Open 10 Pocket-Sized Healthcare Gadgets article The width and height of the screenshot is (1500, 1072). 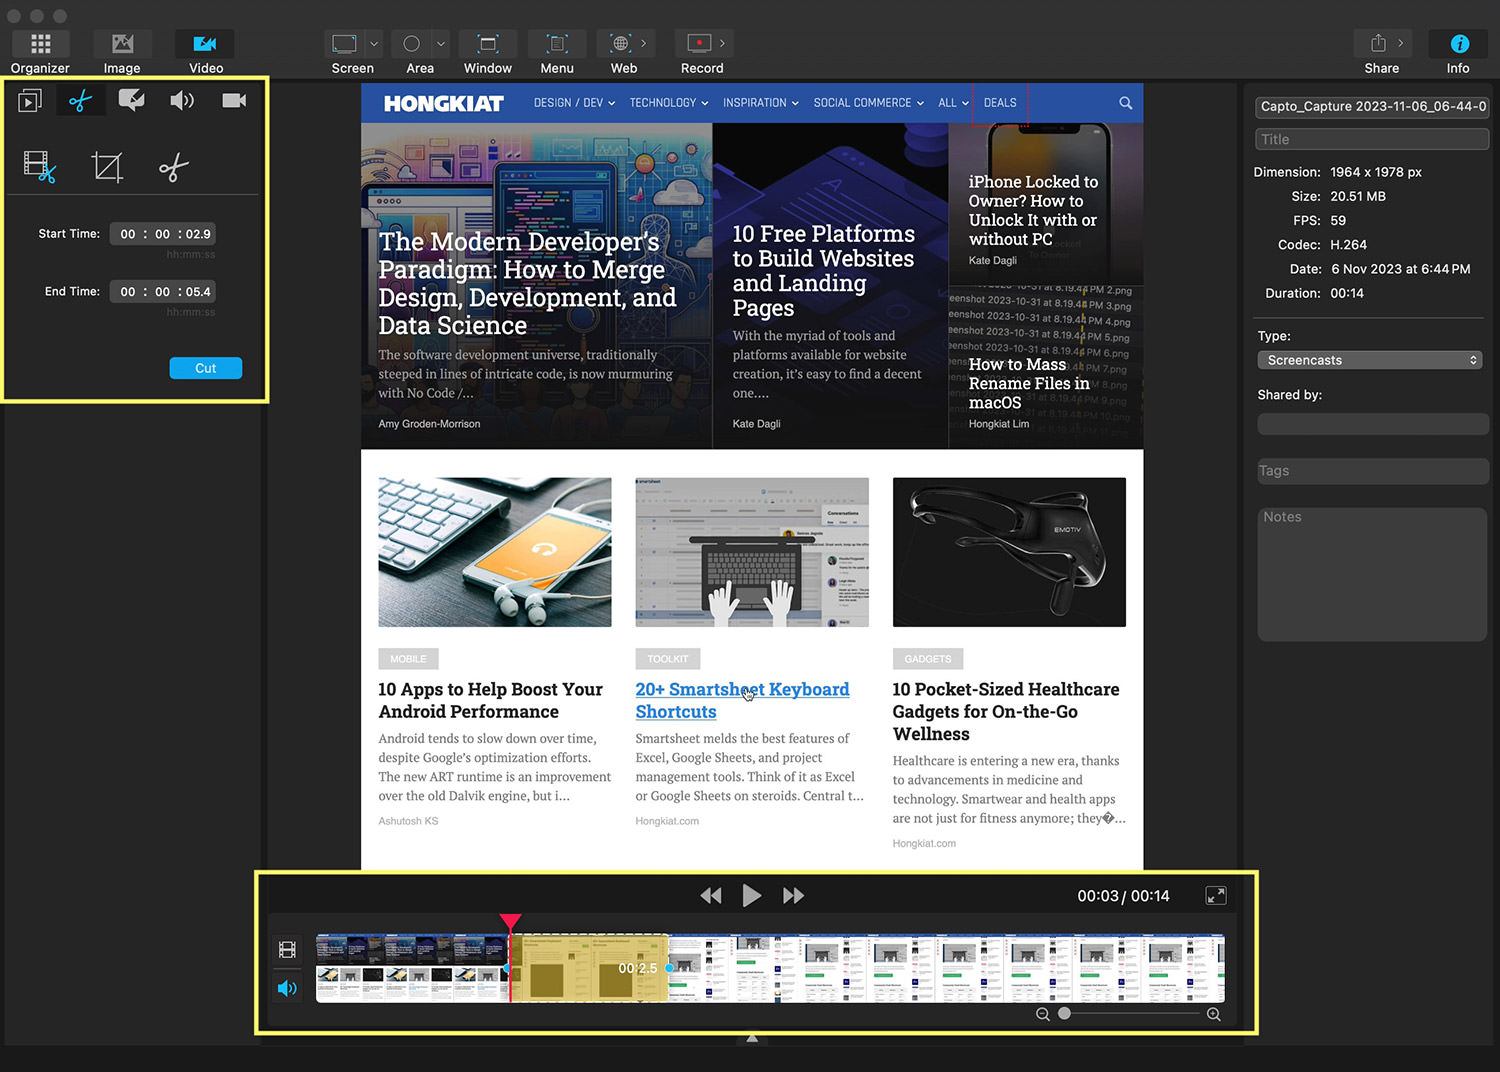coord(1006,711)
